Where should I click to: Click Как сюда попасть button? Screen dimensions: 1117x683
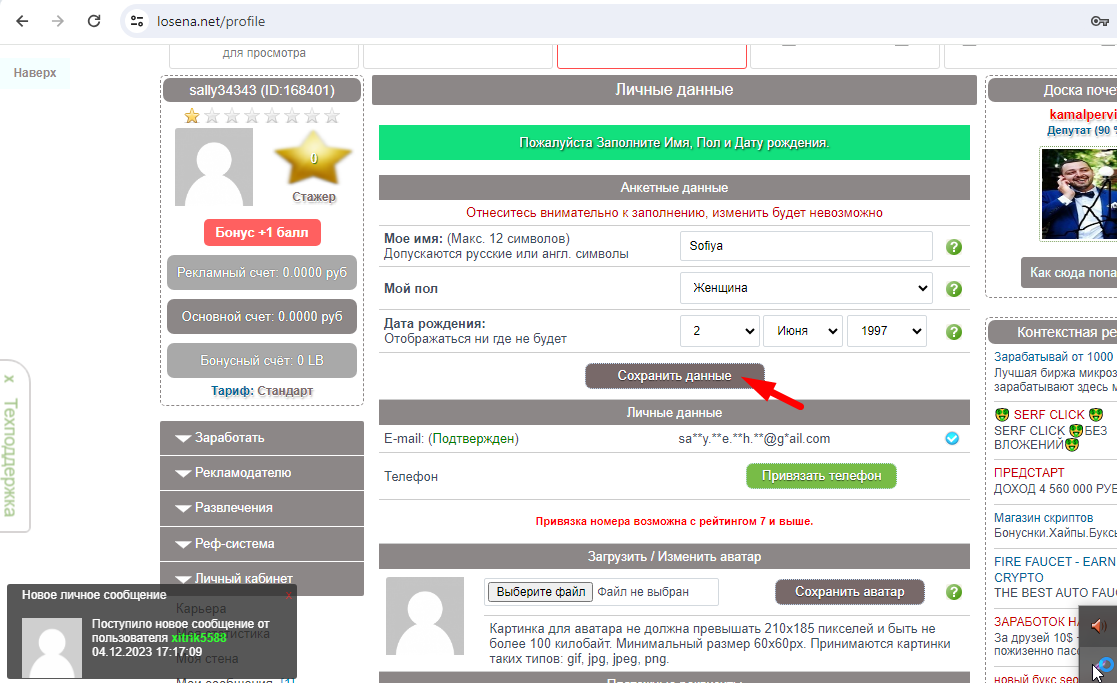(x=1069, y=273)
